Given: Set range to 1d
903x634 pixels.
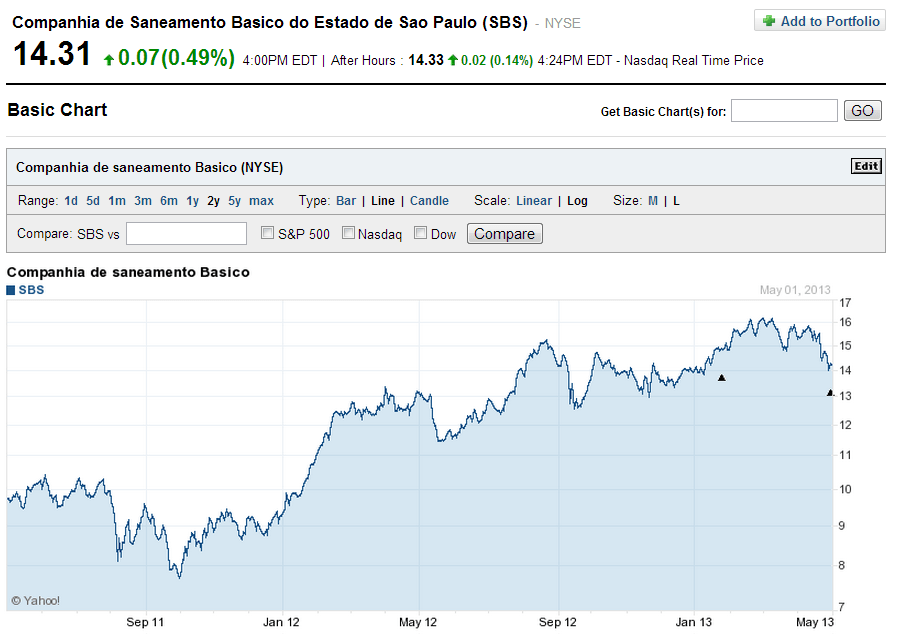Looking at the screenshot, I should tap(71, 201).
